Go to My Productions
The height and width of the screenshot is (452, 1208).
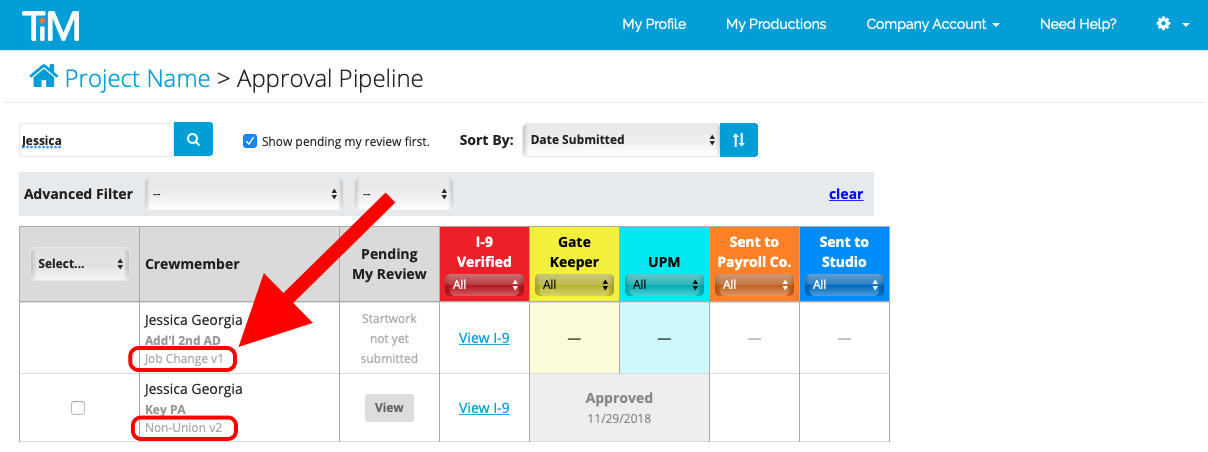(776, 24)
